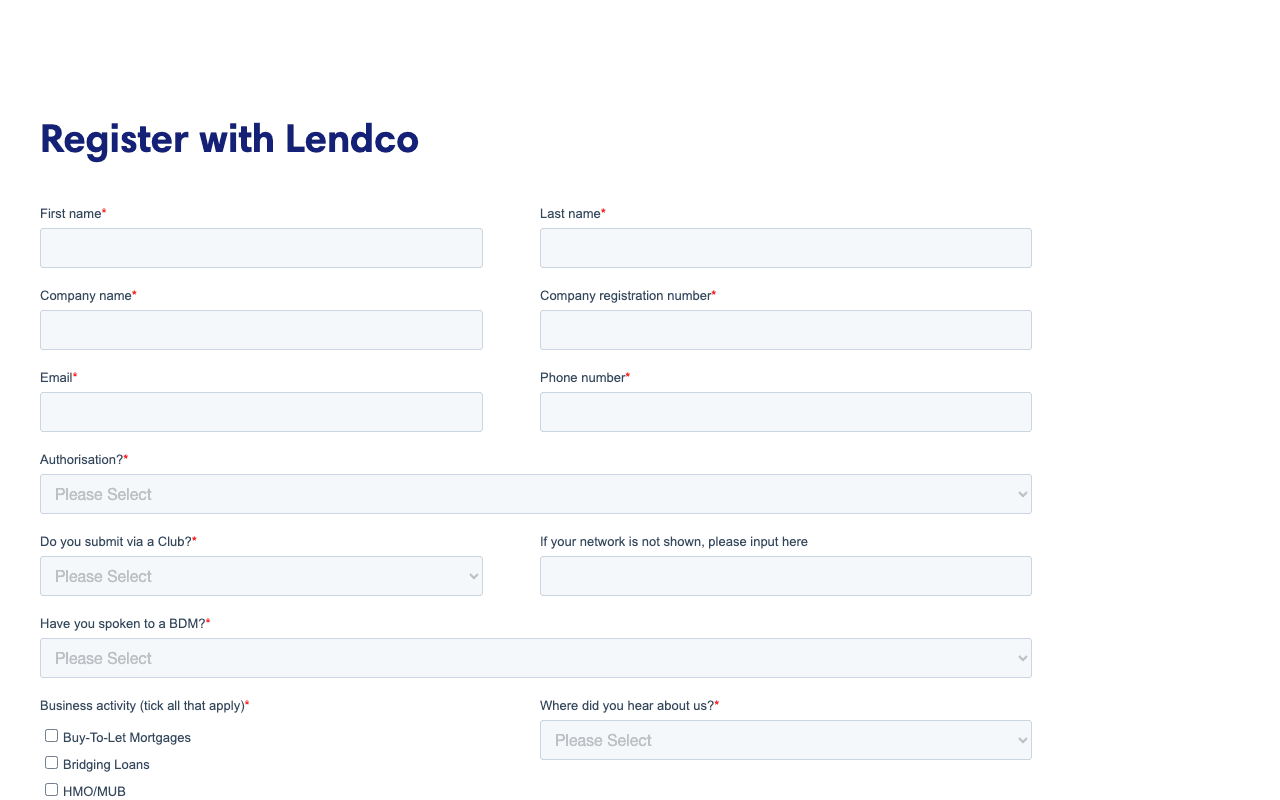Click the Company name input field
1280x800 pixels.
pos(261,330)
